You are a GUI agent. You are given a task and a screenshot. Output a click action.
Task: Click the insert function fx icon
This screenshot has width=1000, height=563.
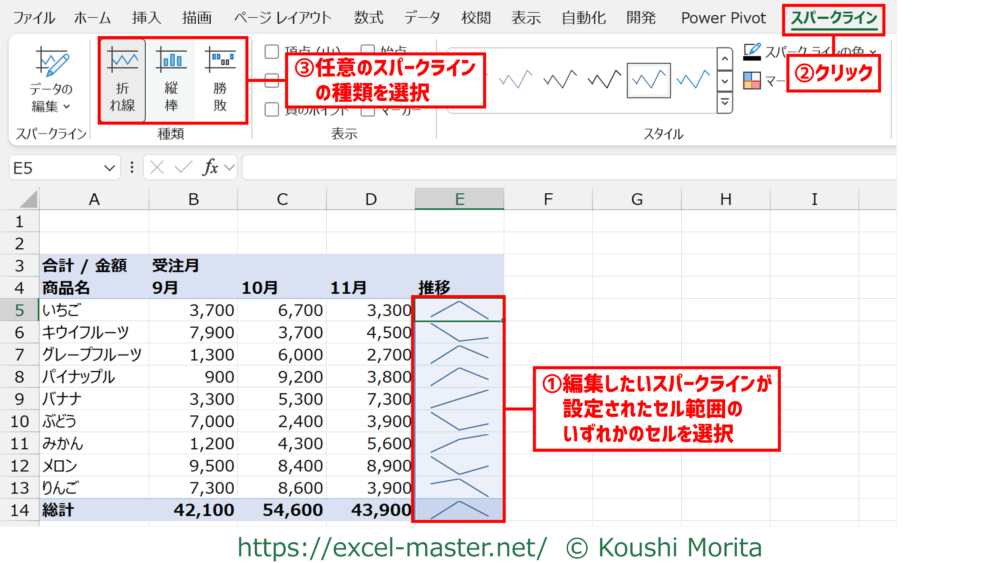pyautogui.click(x=211, y=168)
